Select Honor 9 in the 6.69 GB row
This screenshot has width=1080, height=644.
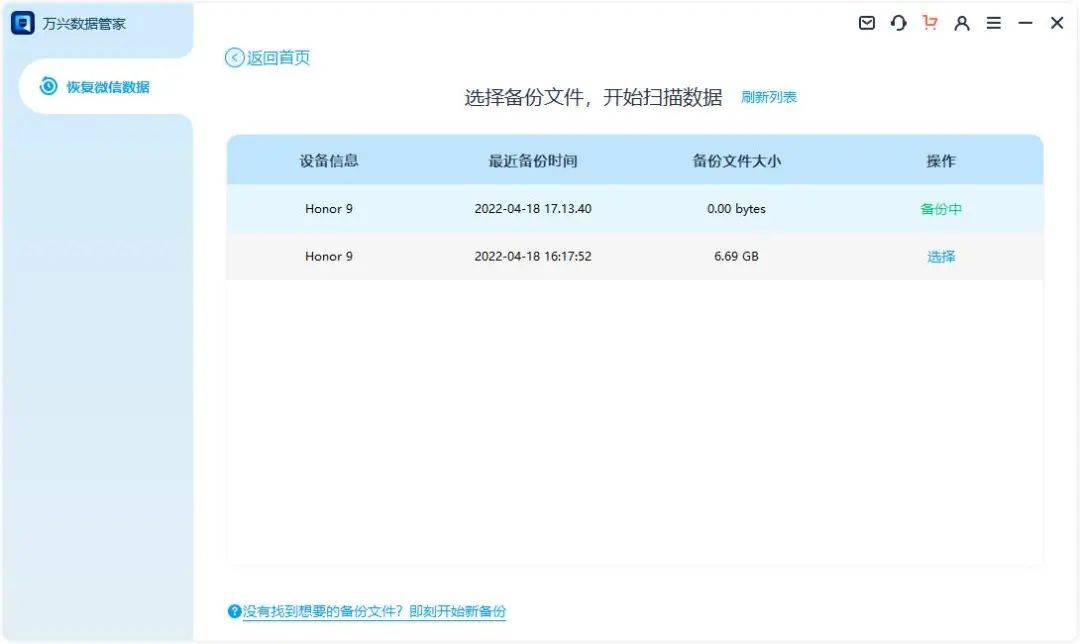tap(329, 256)
